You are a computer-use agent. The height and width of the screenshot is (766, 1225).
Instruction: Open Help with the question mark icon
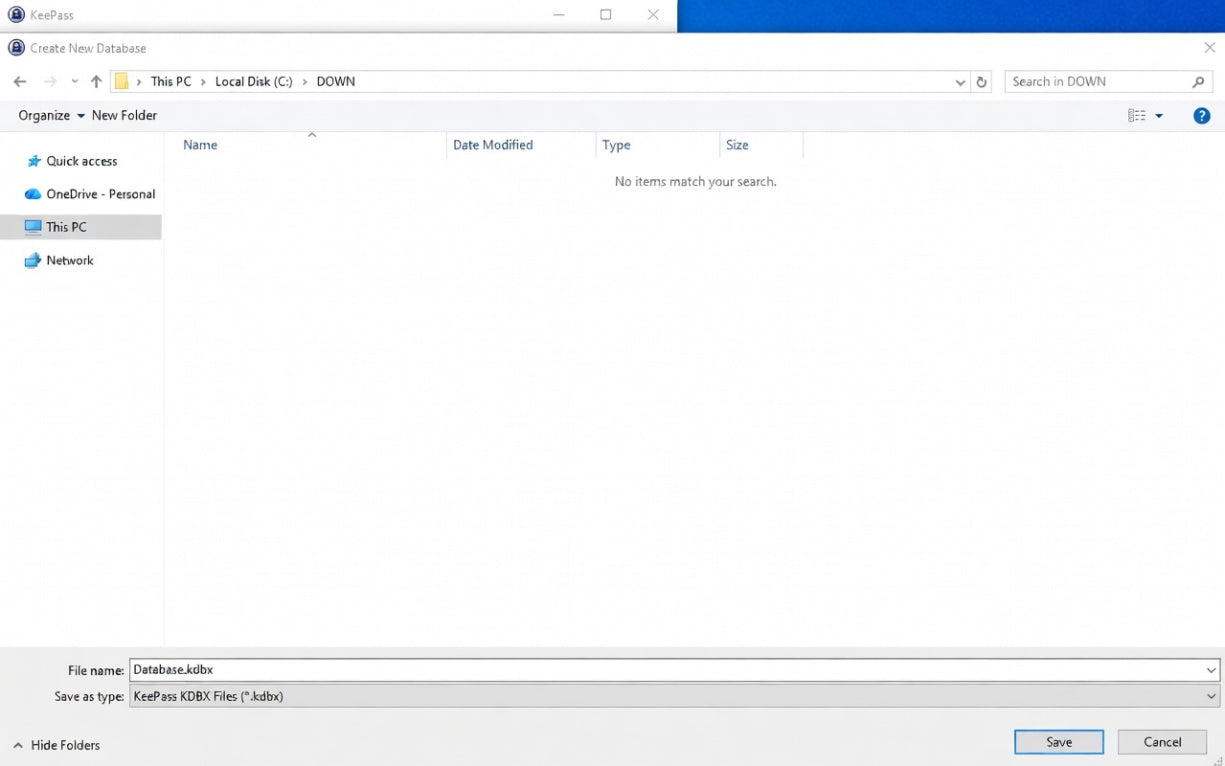click(1202, 116)
